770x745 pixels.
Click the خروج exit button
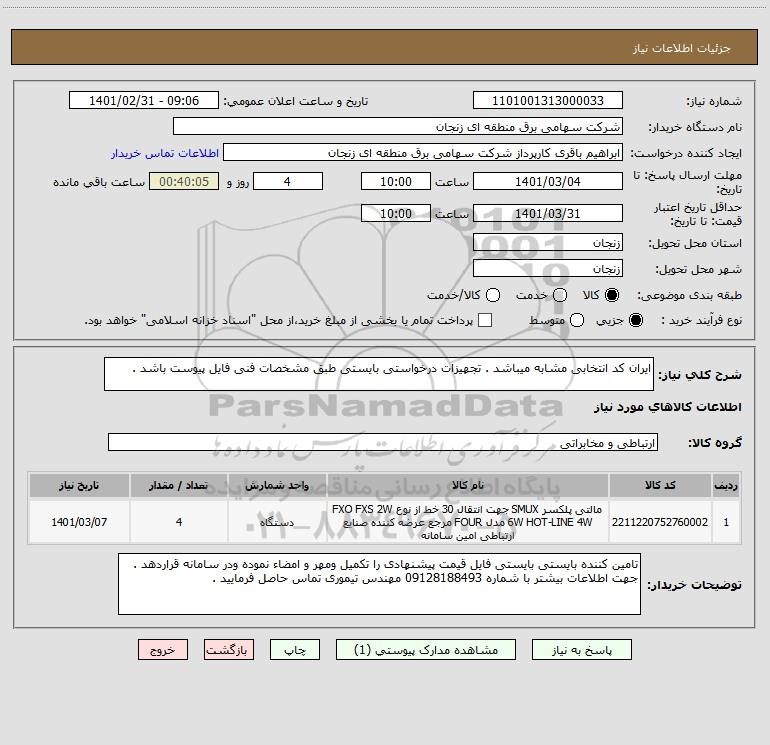click(x=163, y=650)
